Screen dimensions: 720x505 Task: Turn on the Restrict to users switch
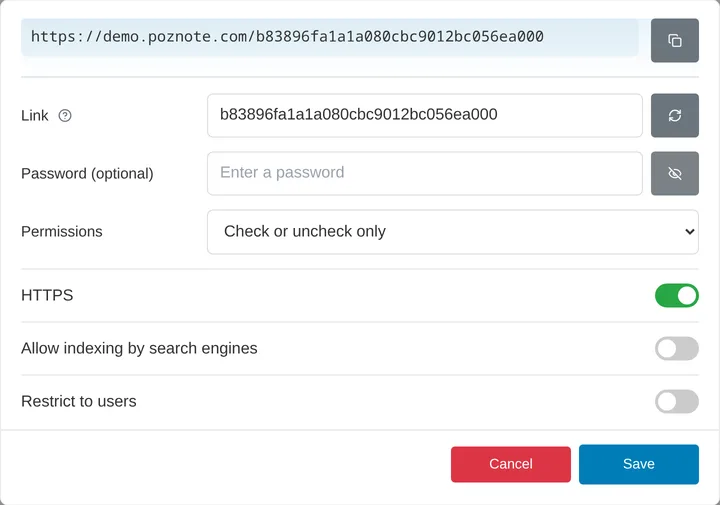click(x=676, y=402)
